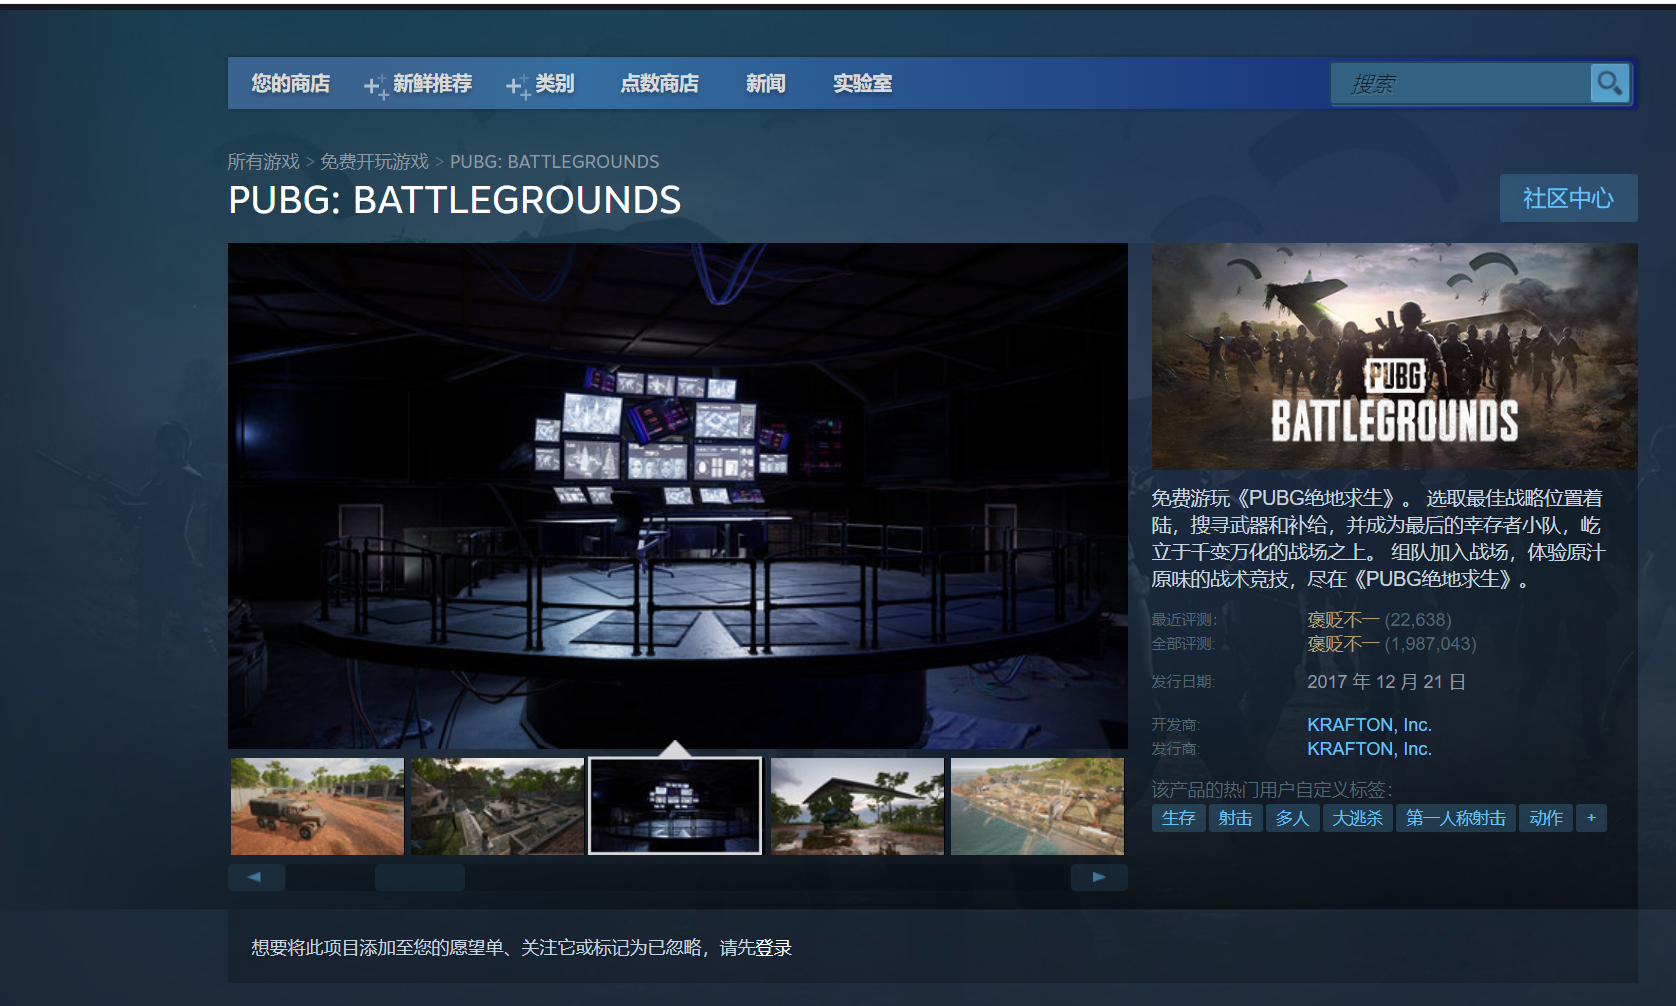Click the 生存 tag
Screen dimensions: 1676x1006
coord(1178,818)
